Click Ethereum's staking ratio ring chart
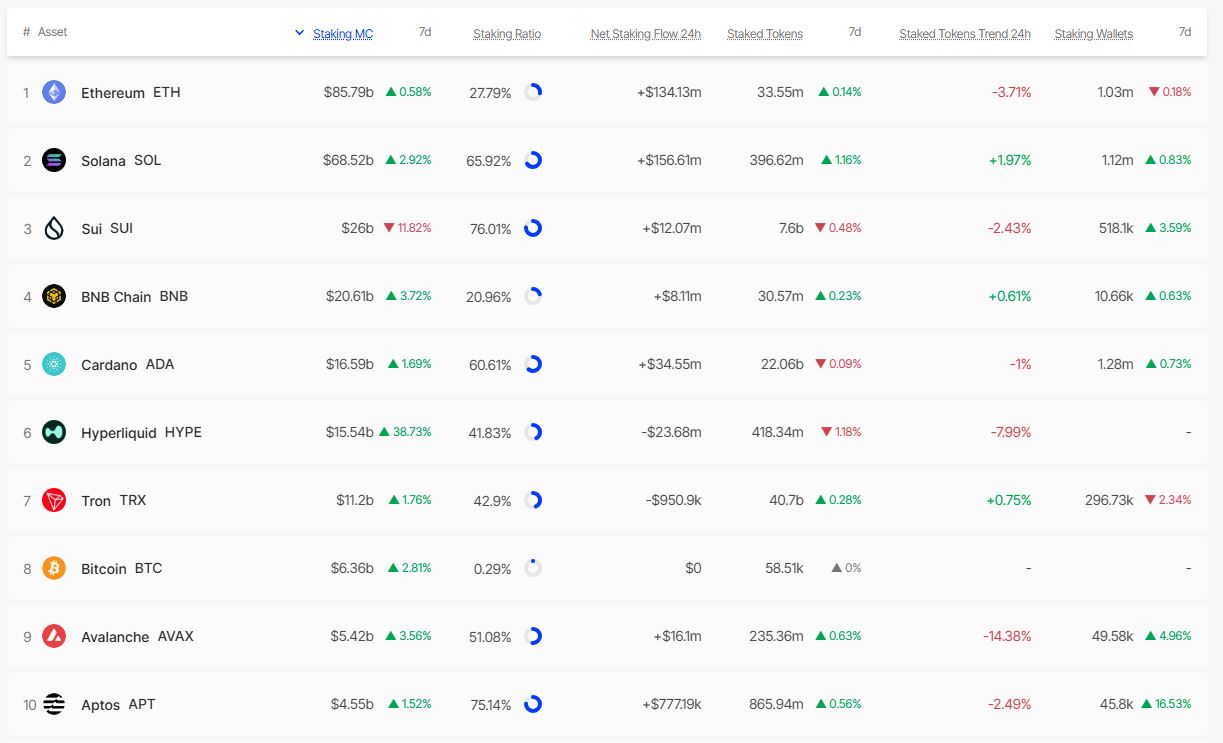The height and width of the screenshot is (743, 1223). (533, 92)
